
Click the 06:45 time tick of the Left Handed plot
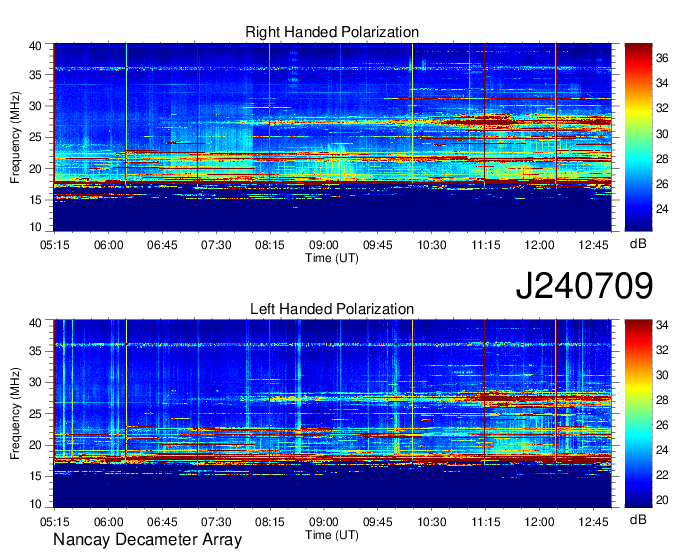(x=162, y=522)
